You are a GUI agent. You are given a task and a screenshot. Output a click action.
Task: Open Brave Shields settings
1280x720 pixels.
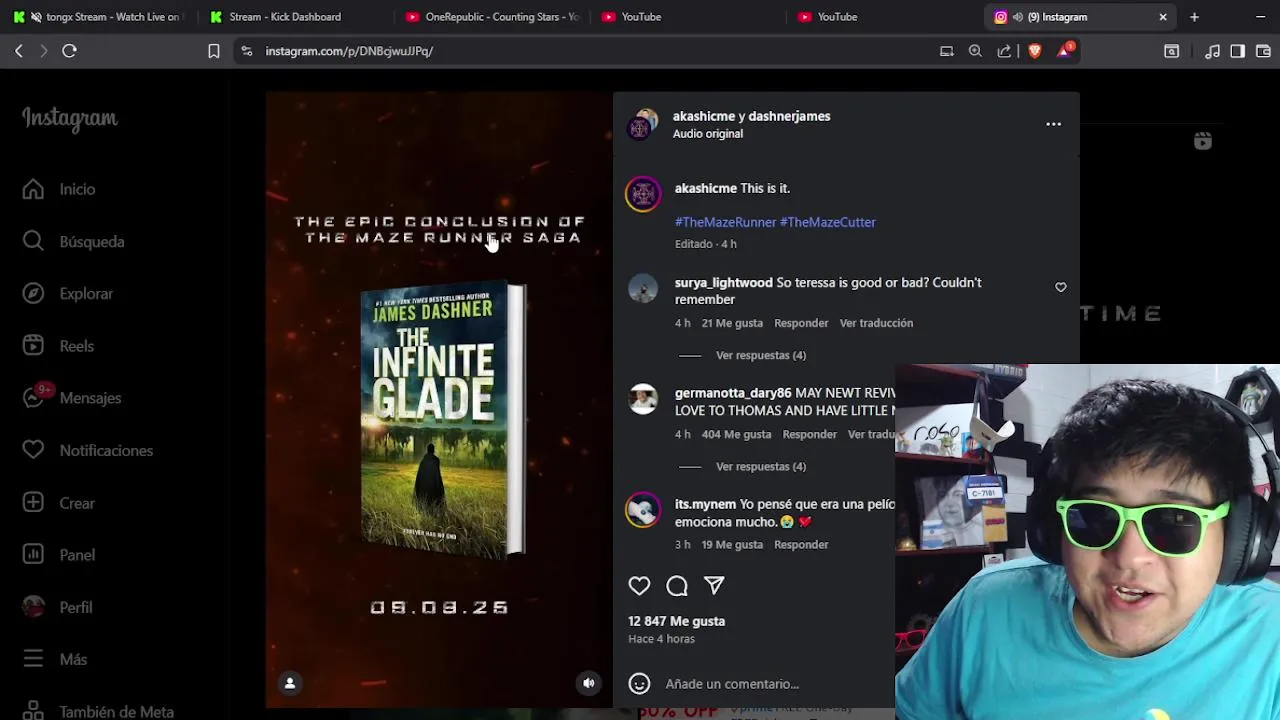click(x=1035, y=51)
